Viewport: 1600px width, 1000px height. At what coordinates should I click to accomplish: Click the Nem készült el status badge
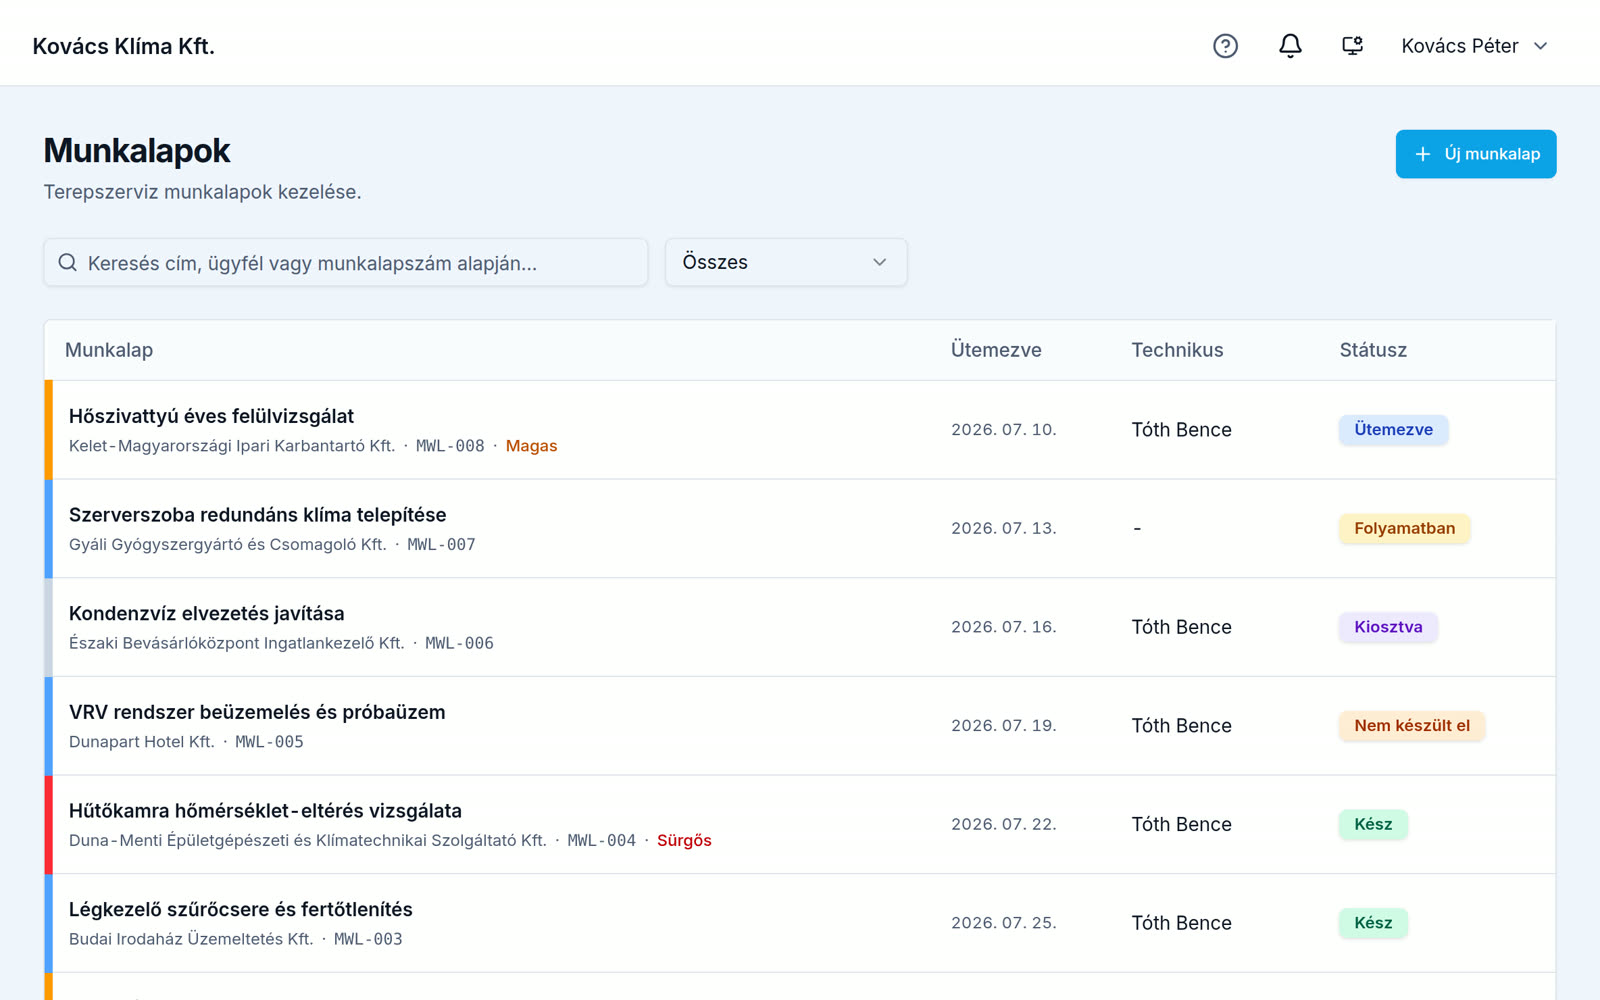(1412, 726)
